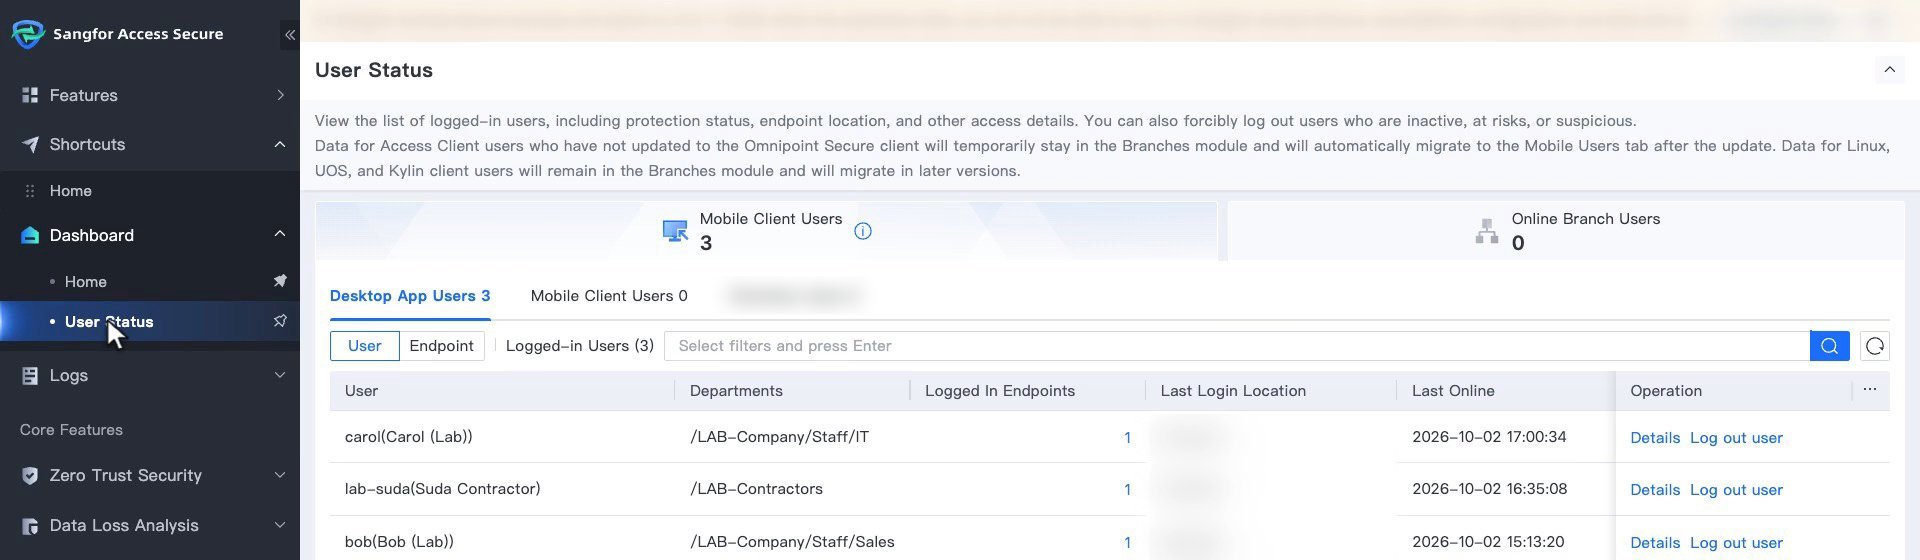Image resolution: width=1920 pixels, height=560 pixels.
Task: Click the Data Loss Analysis icon
Action: point(30,526)
